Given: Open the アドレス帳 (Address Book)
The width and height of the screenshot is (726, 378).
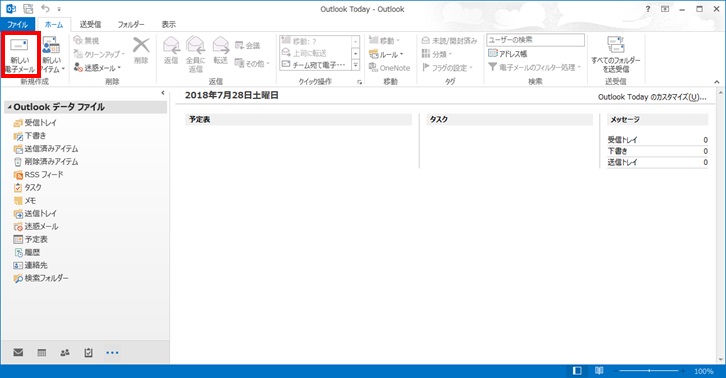Looking at the screenshot, I should 507,54.
